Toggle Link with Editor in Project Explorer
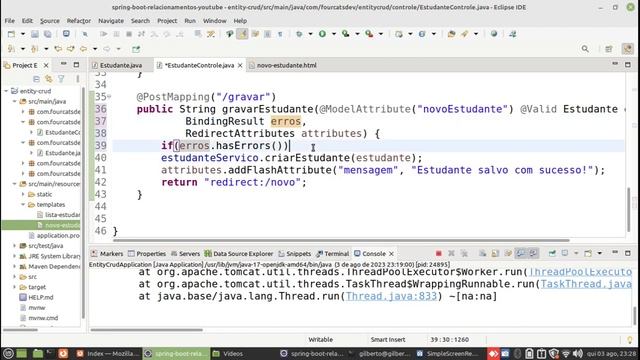640x360 pixels. pyautogui.click(x=49, y=79)
